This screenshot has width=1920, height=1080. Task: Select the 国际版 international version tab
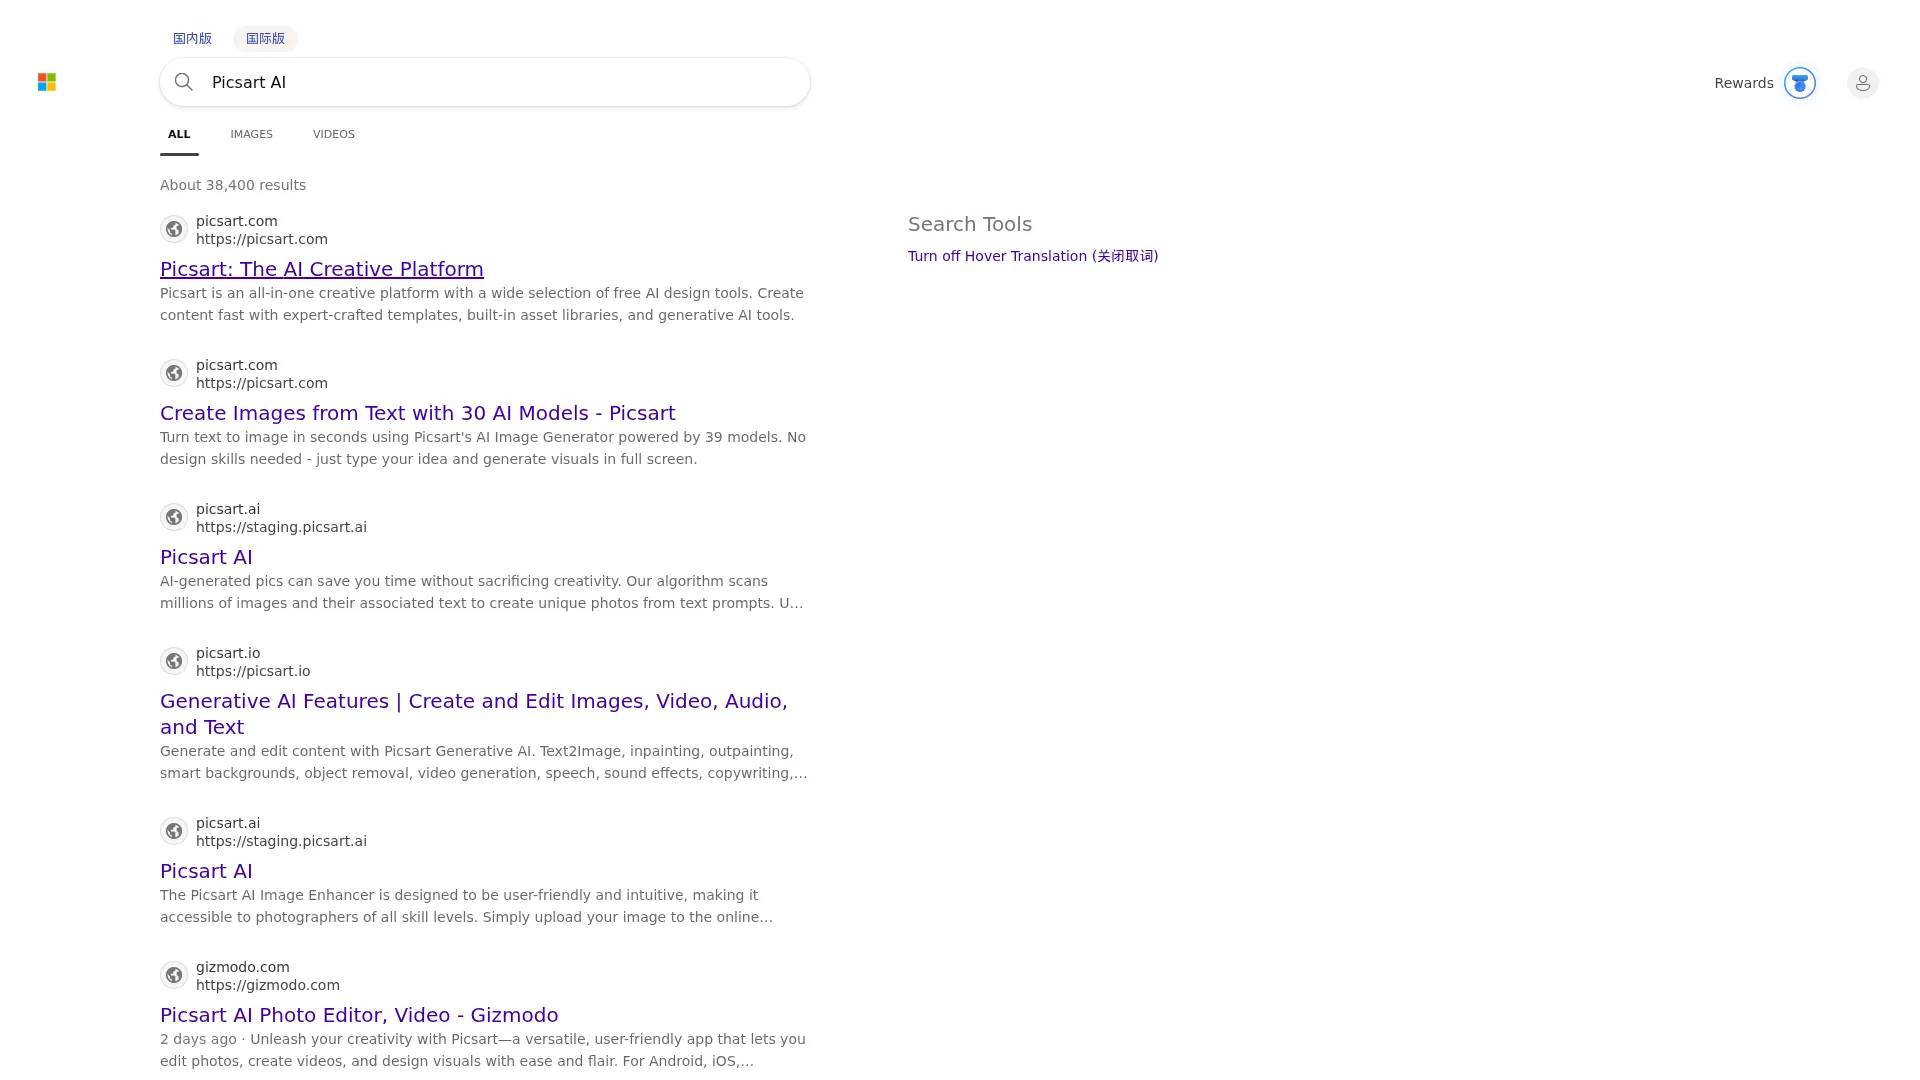(265, 39)
